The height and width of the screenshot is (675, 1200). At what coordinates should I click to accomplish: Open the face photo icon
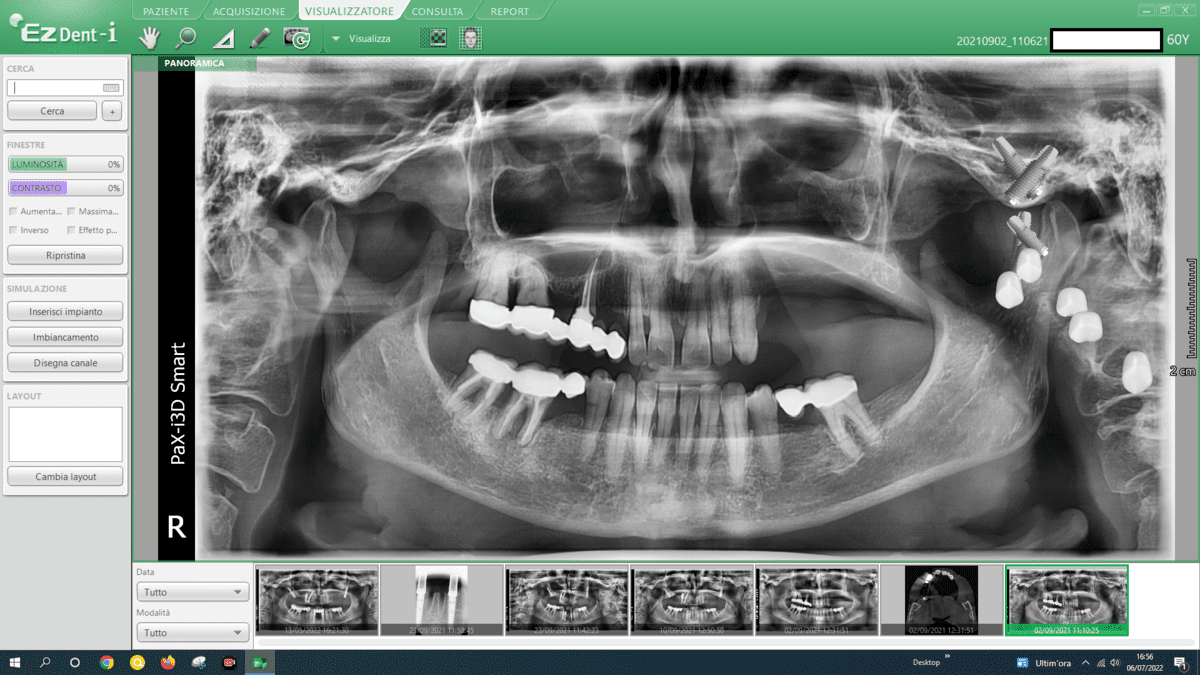tap(470, 38)
